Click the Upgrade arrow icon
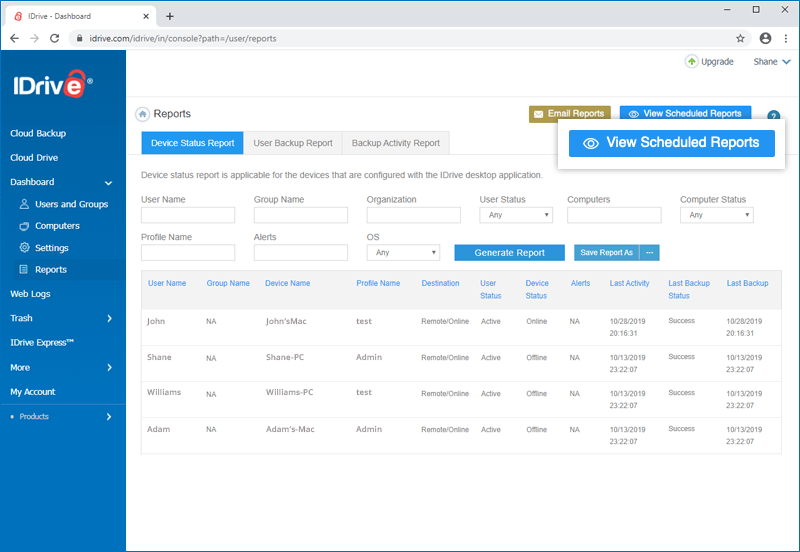 tap(691, 62)
